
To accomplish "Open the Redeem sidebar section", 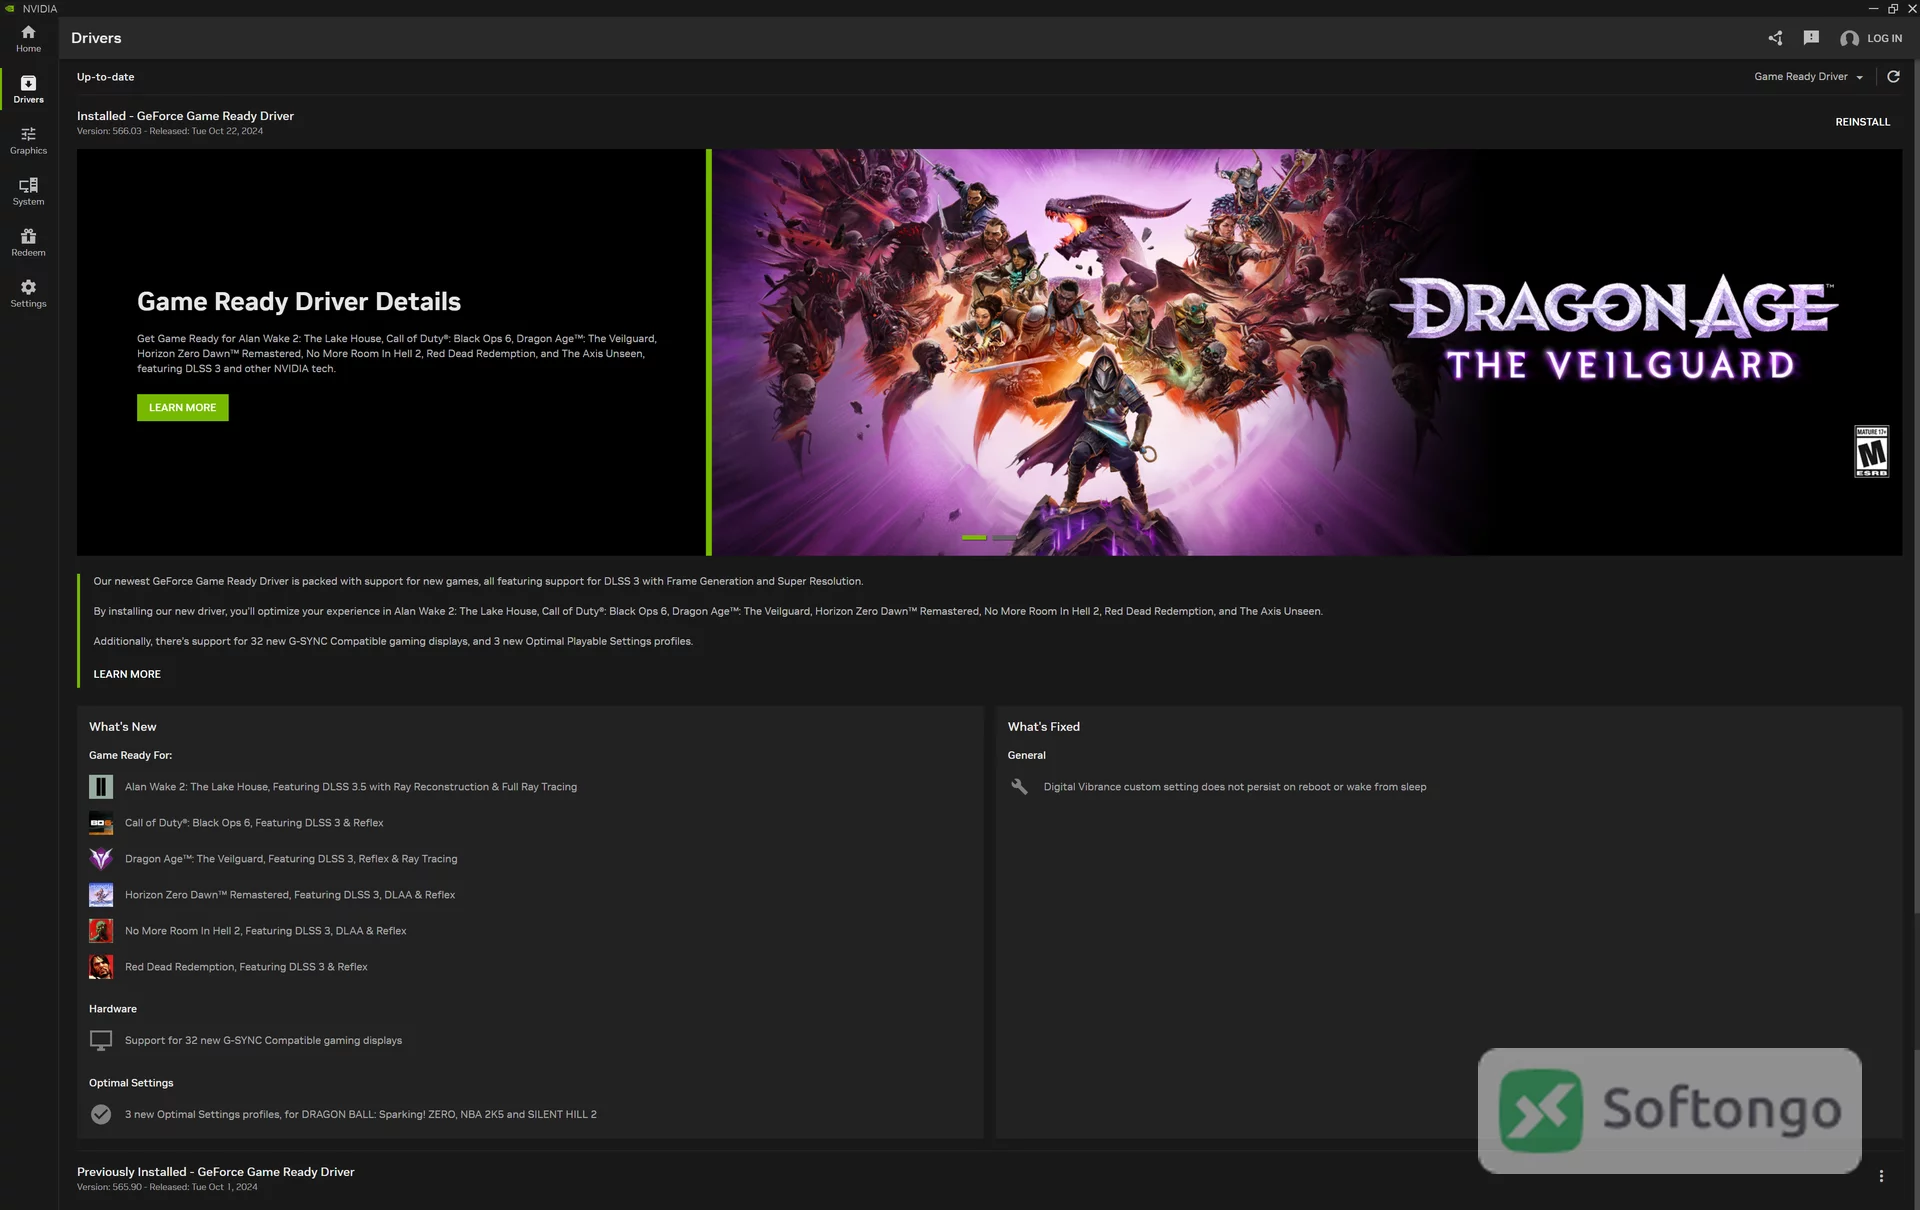I will [x=28, y=243].
